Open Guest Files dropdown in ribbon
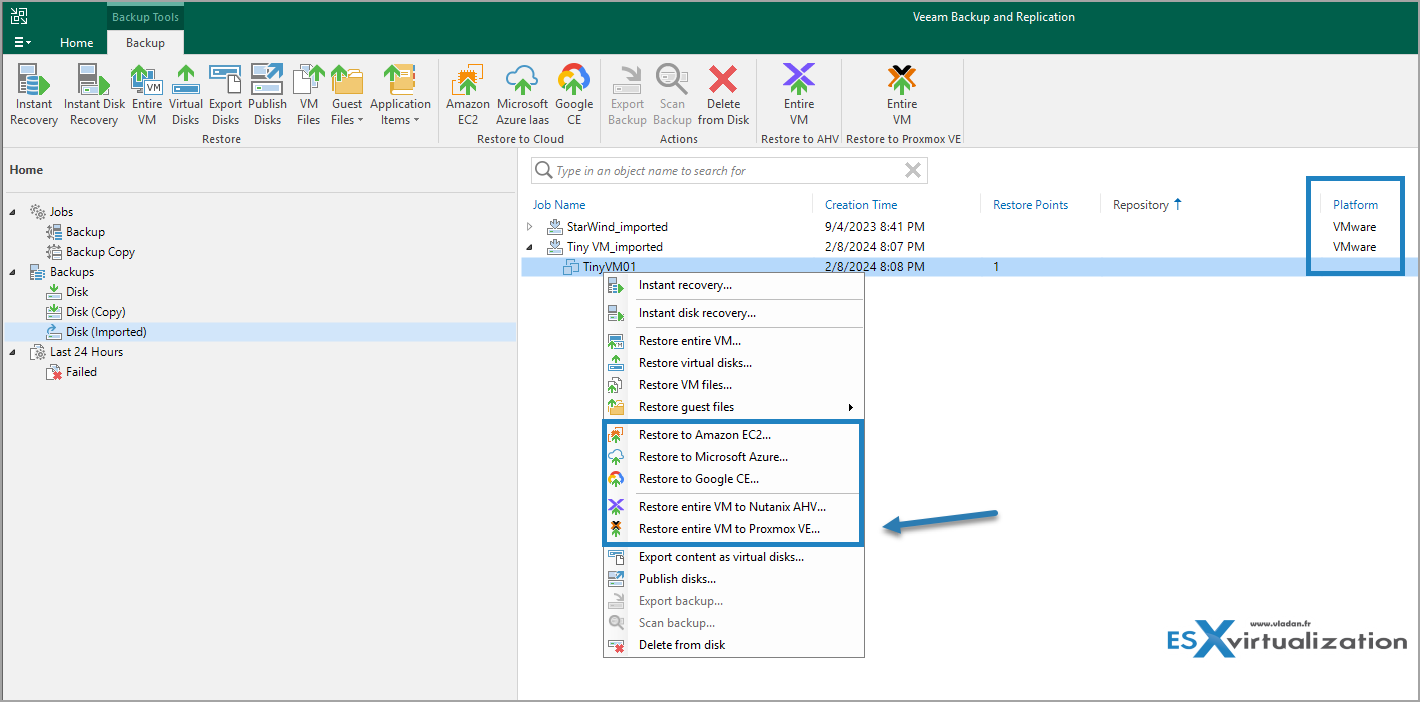This screenshot has height=702, width=1420. point(347,95)
